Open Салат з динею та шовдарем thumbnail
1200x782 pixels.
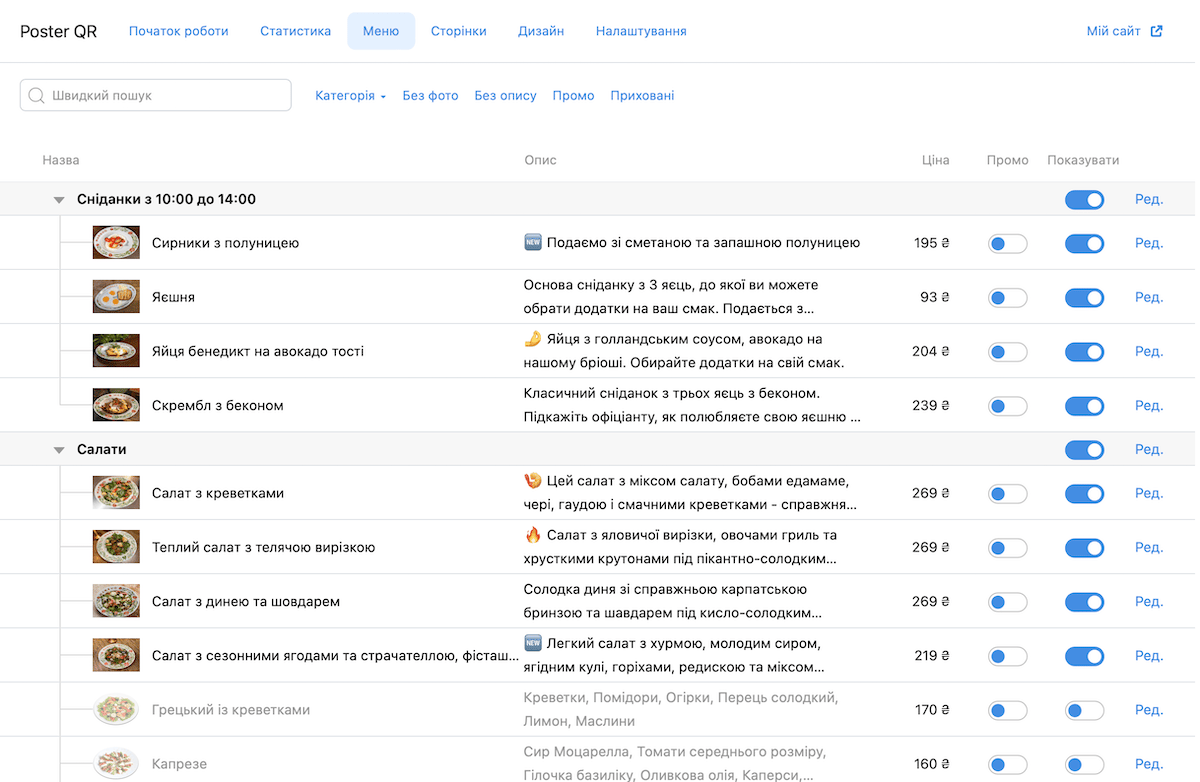[x=116, y=601]
